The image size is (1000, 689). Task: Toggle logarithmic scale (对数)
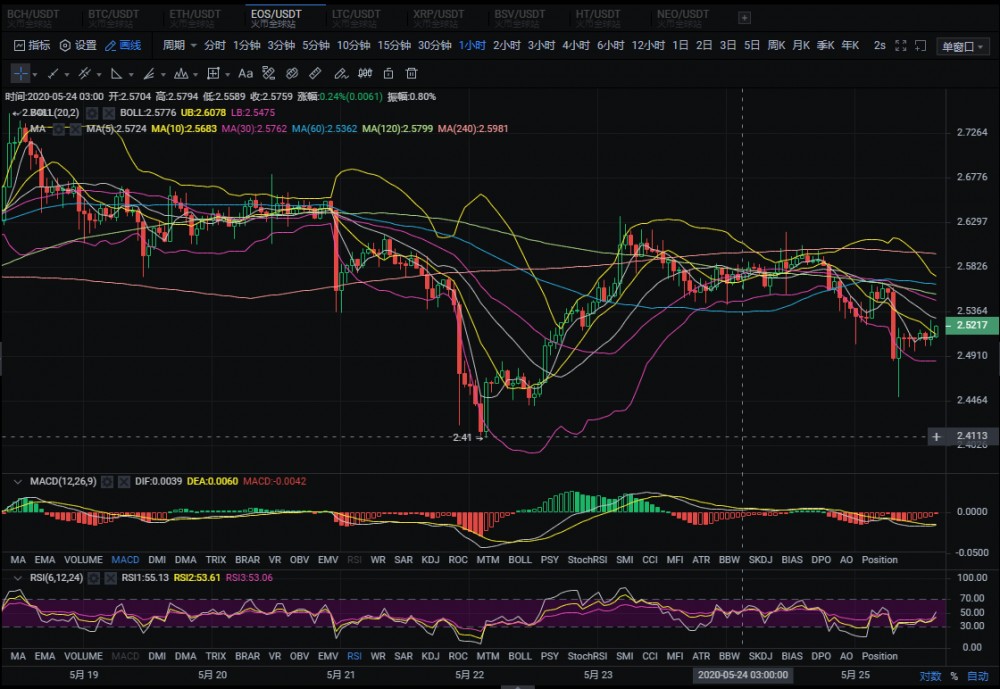[931, 676]
